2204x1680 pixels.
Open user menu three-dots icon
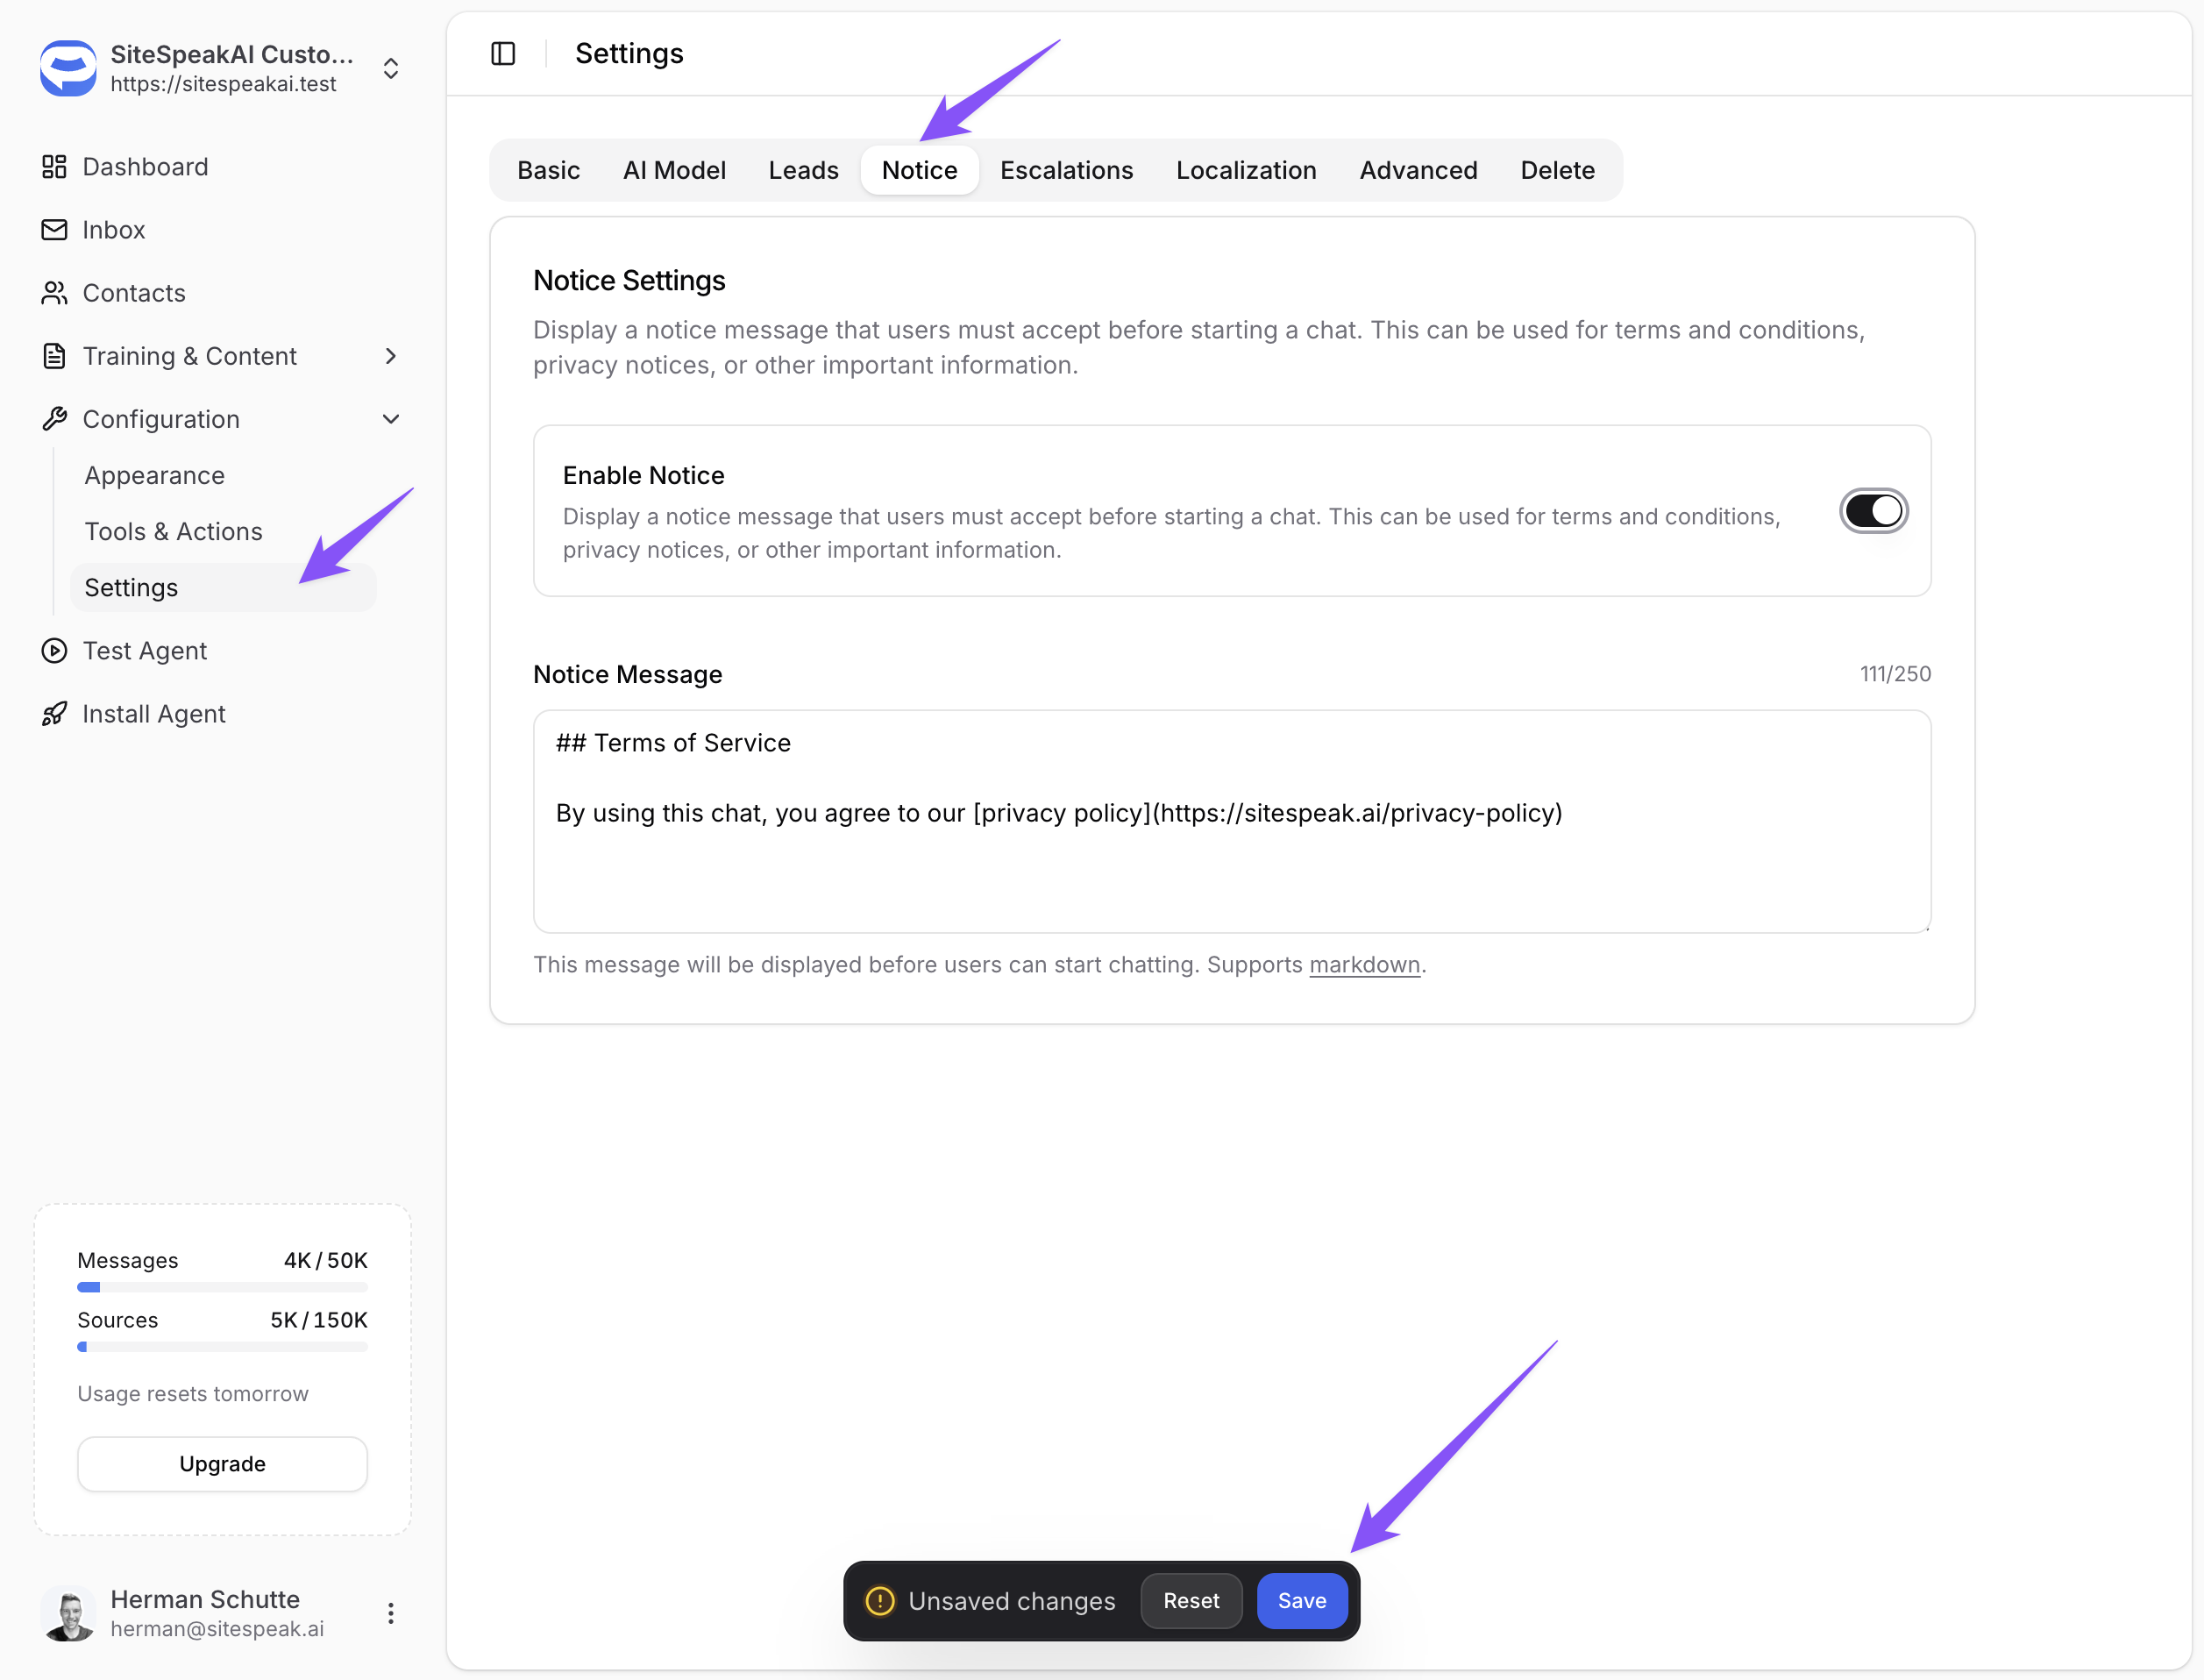click(x=391, y=1613)
